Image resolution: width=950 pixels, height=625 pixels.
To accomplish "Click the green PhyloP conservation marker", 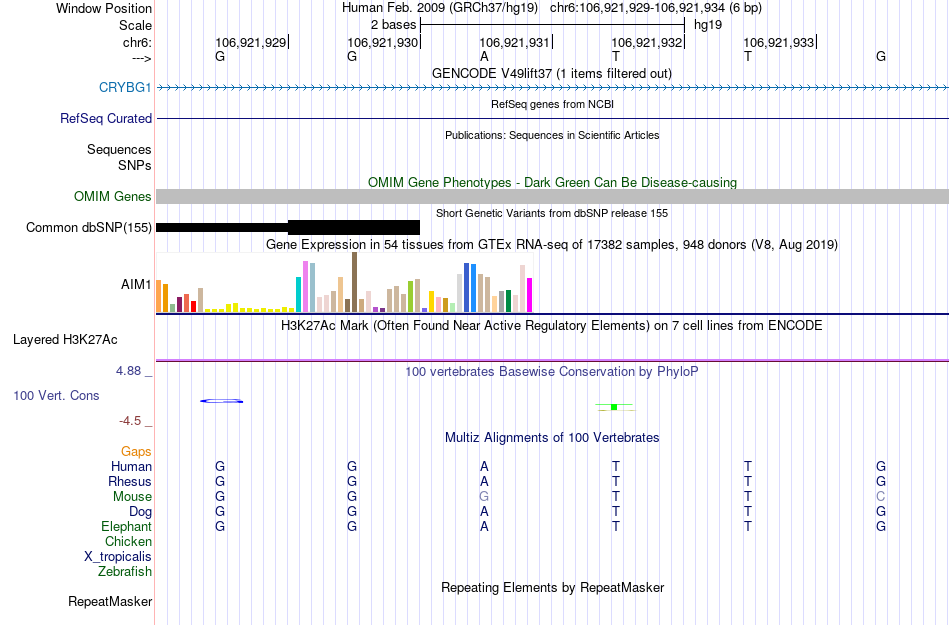I will (614, 407).
